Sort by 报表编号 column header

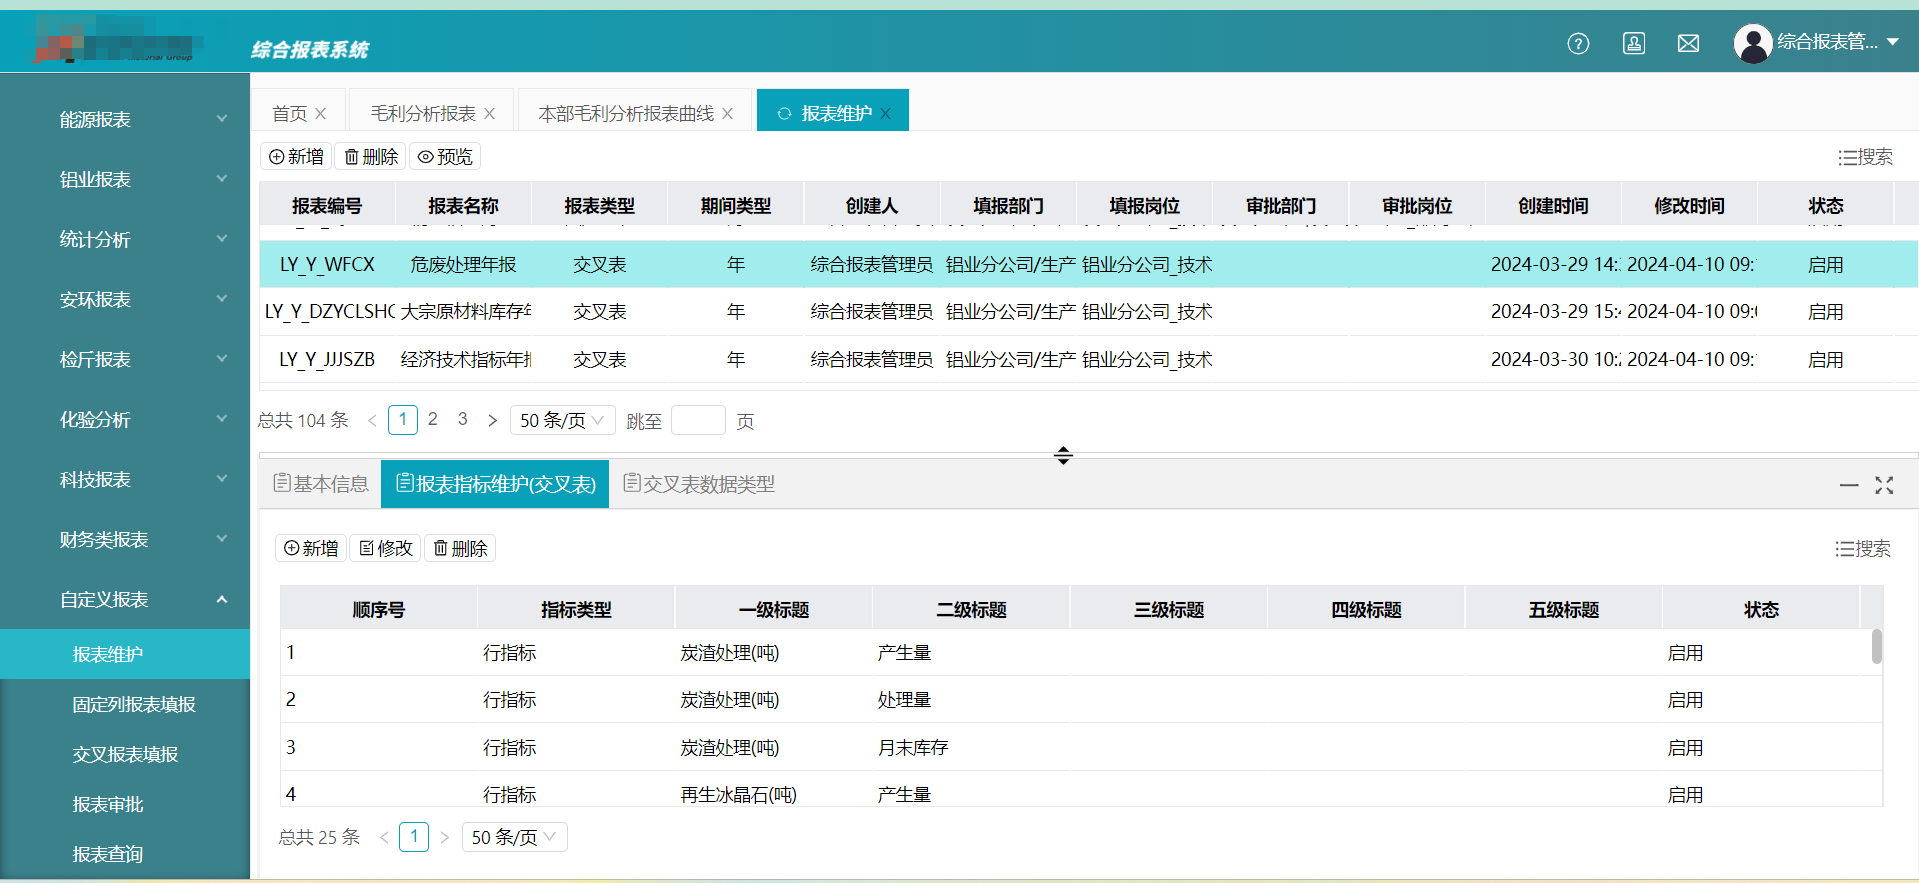click(x=327, y=206)
